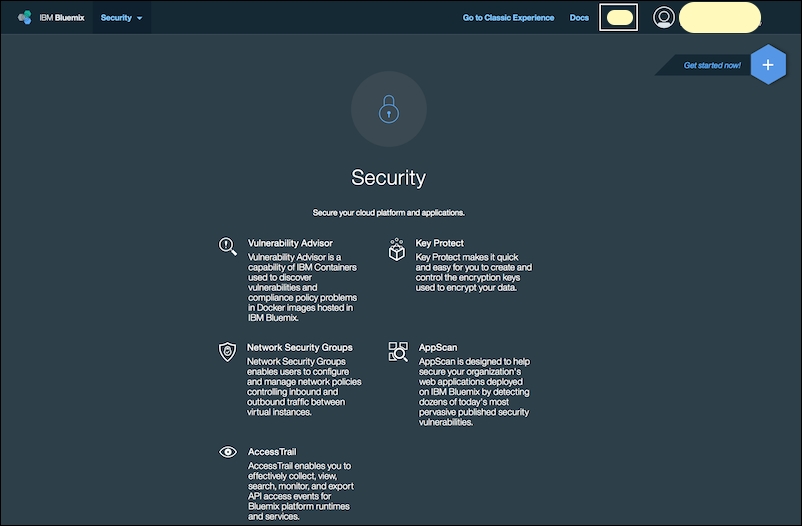Click the Key Protect description text
Viewport: 802px width, 526px height.
click(x=474, y=272)
